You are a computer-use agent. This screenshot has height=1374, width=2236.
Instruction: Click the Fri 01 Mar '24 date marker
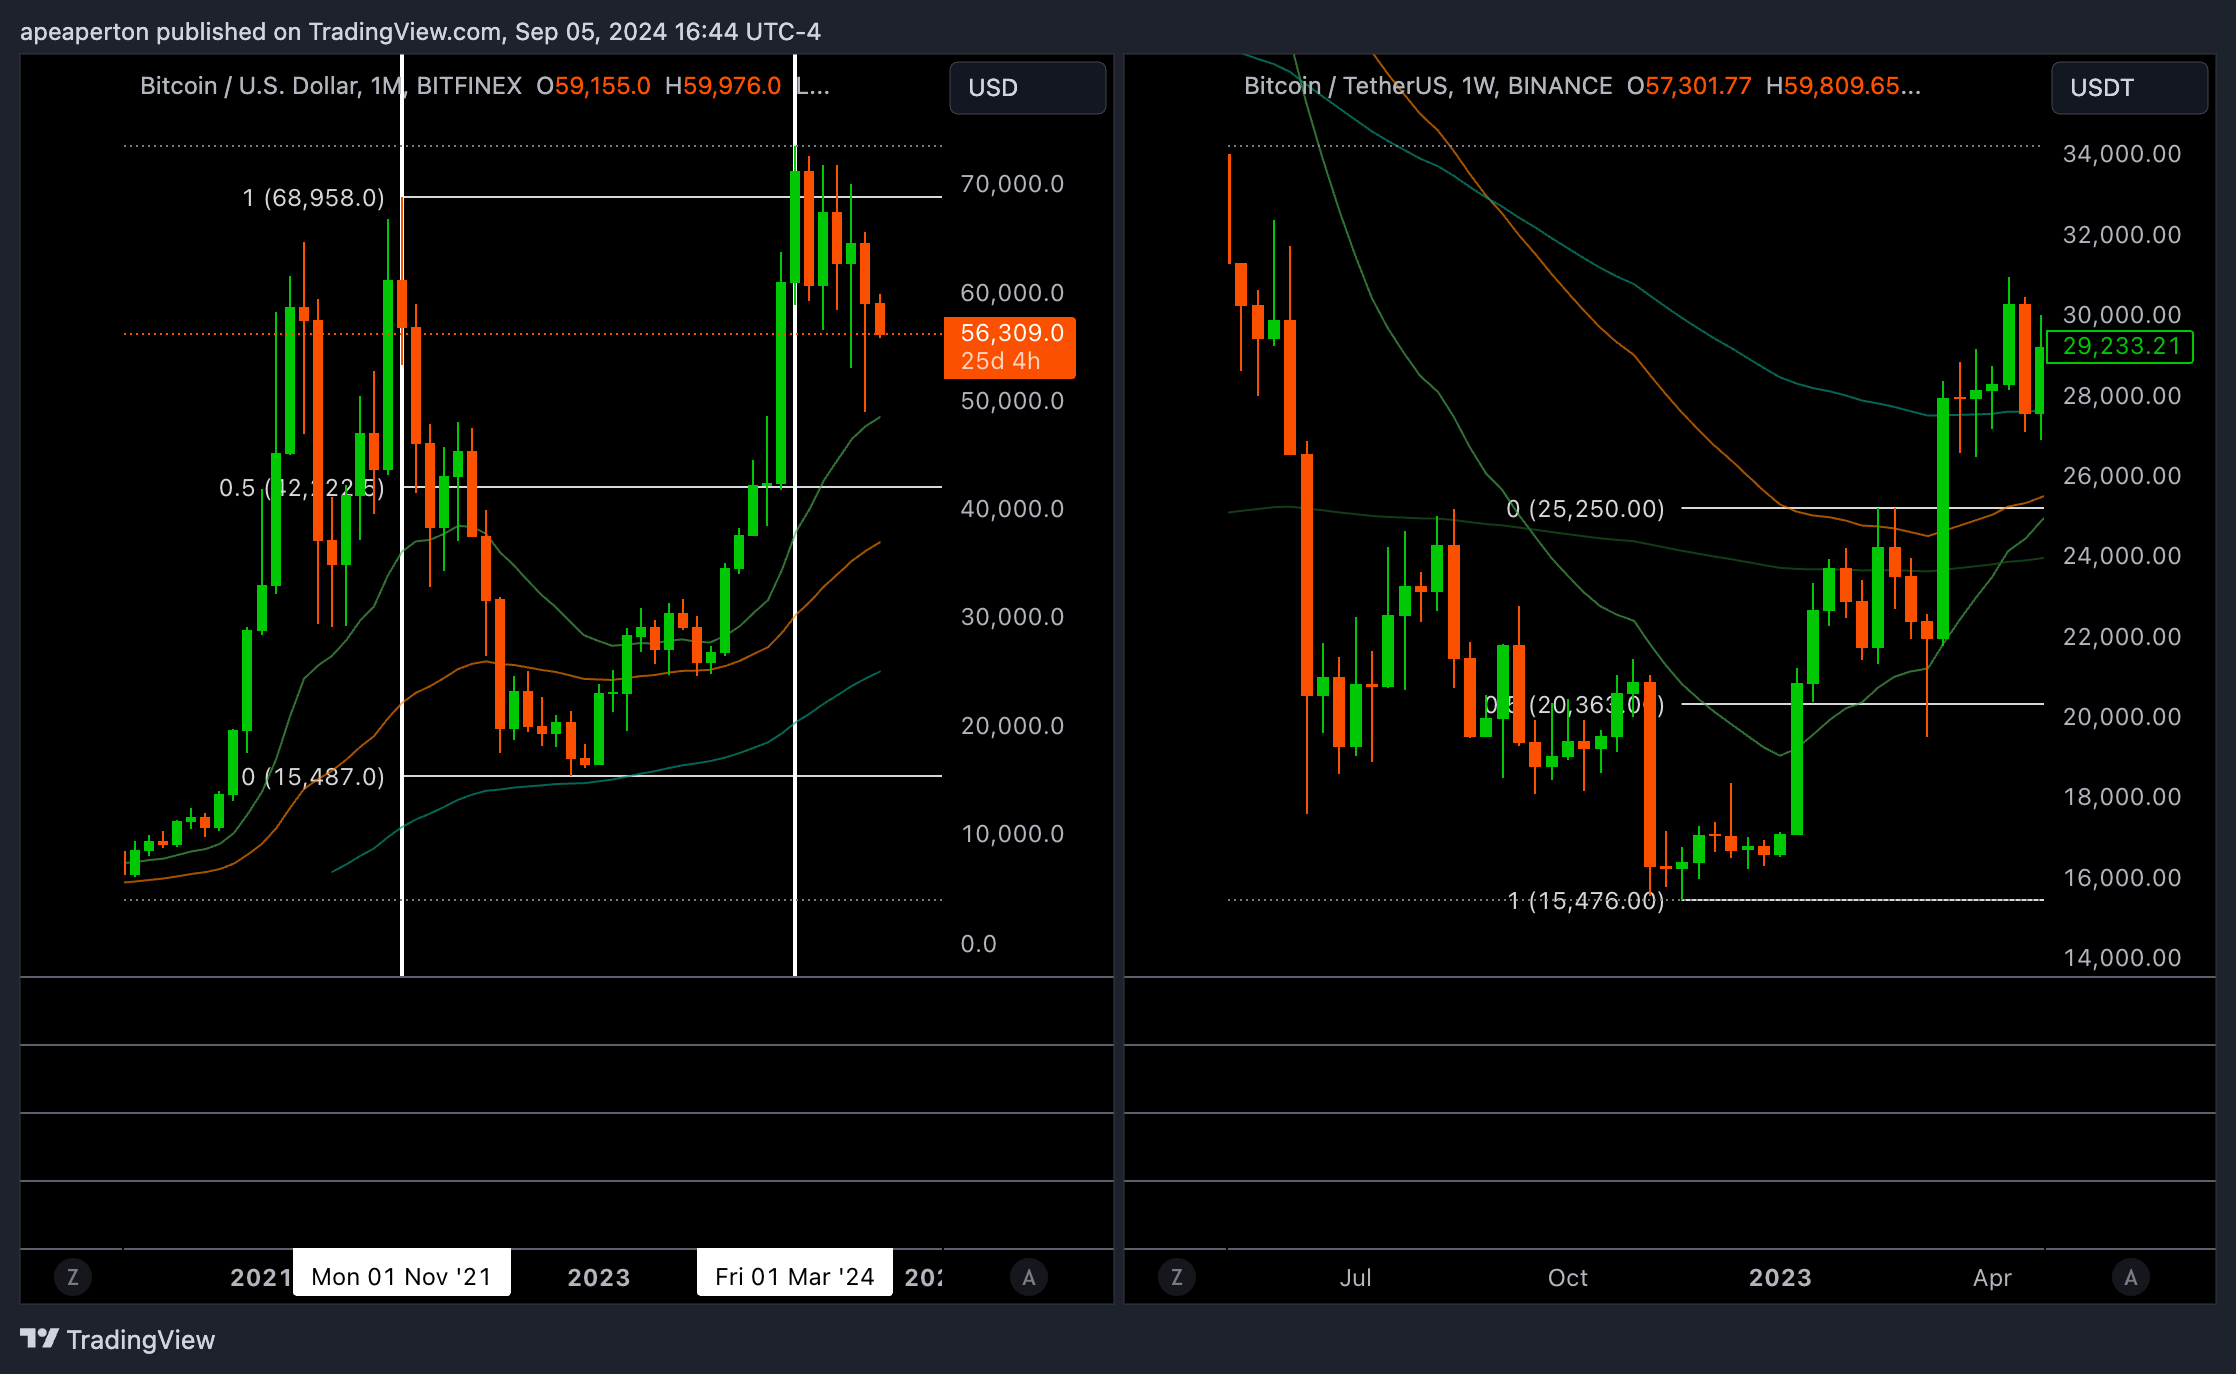[x=794, y=1275]
